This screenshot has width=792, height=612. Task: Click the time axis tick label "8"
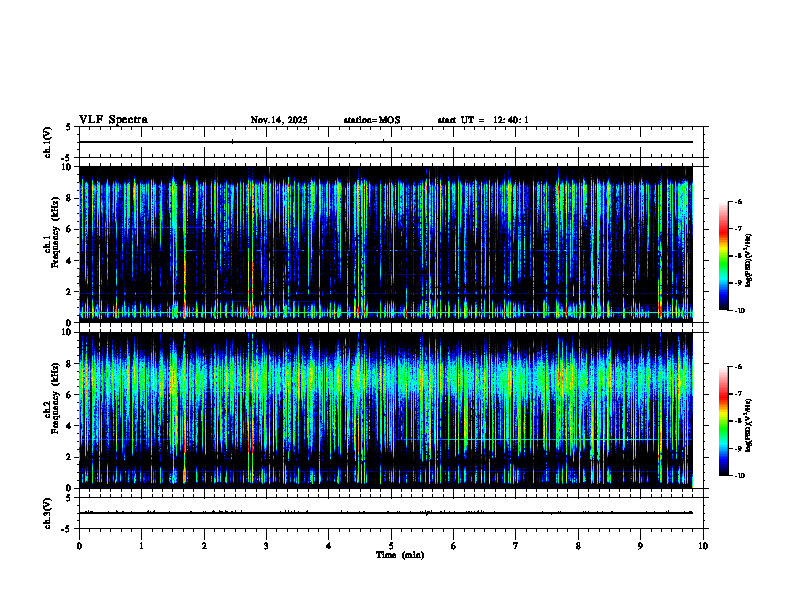click(x=578, y=546)
